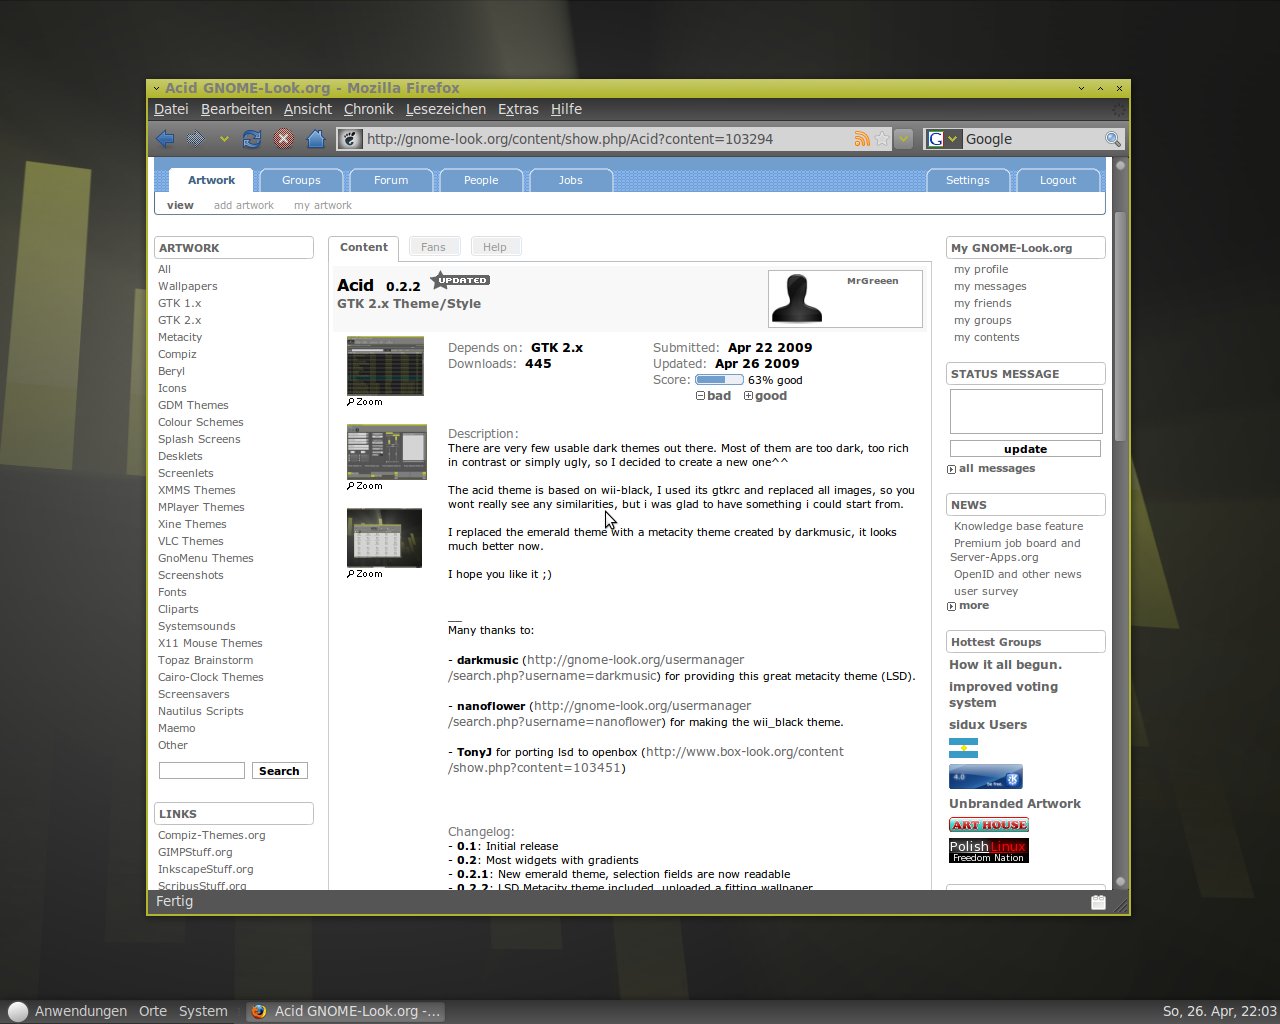Open the System panel menu
1280x1024 pixels.
pyautogui.click(x=203, y=1011)
